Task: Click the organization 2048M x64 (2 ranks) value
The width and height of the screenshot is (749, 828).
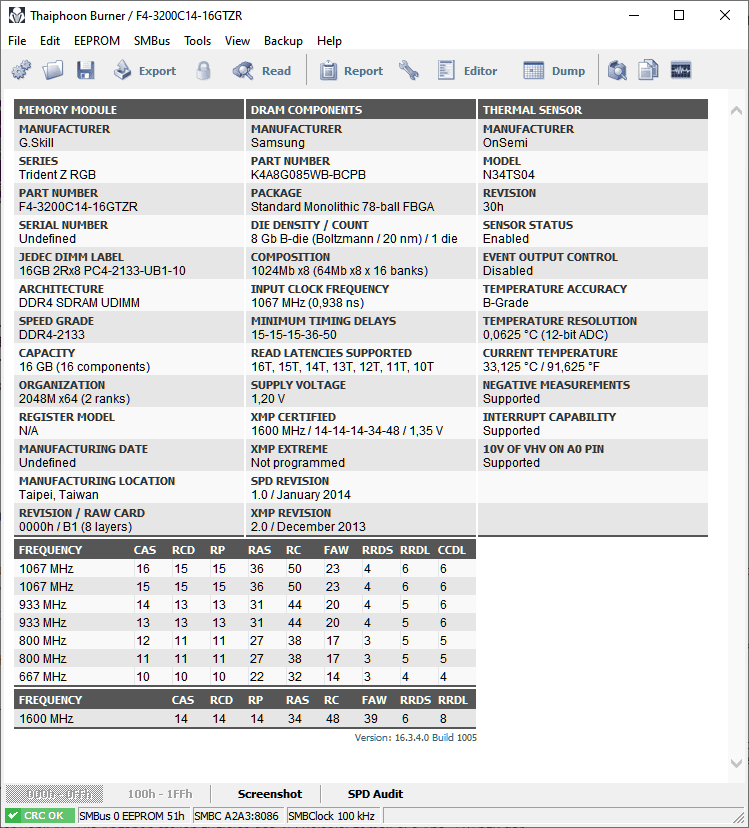Action: click(74, 399)
